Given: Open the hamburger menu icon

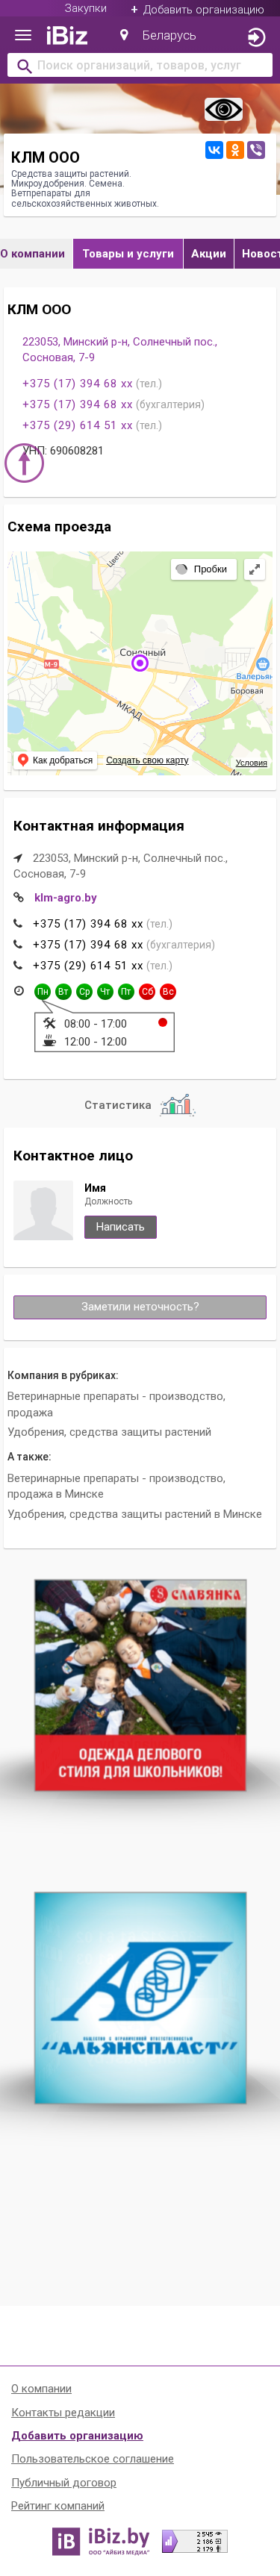Looking at the screenshot, I should pyautogui.click(x=22, y=36).
